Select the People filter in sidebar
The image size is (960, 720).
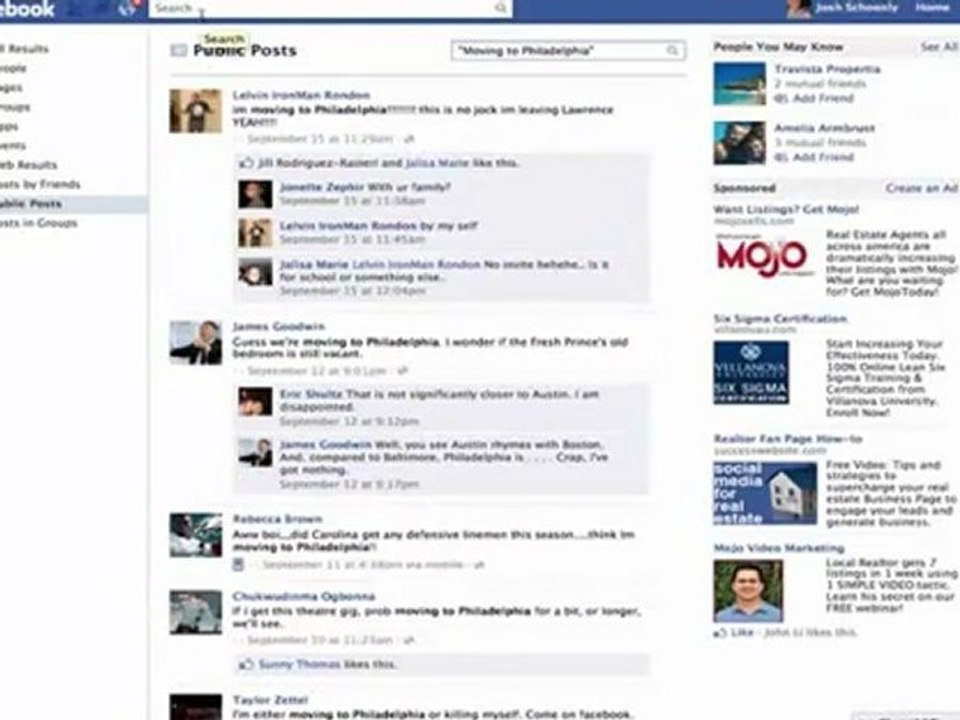[x=13, y=68]
